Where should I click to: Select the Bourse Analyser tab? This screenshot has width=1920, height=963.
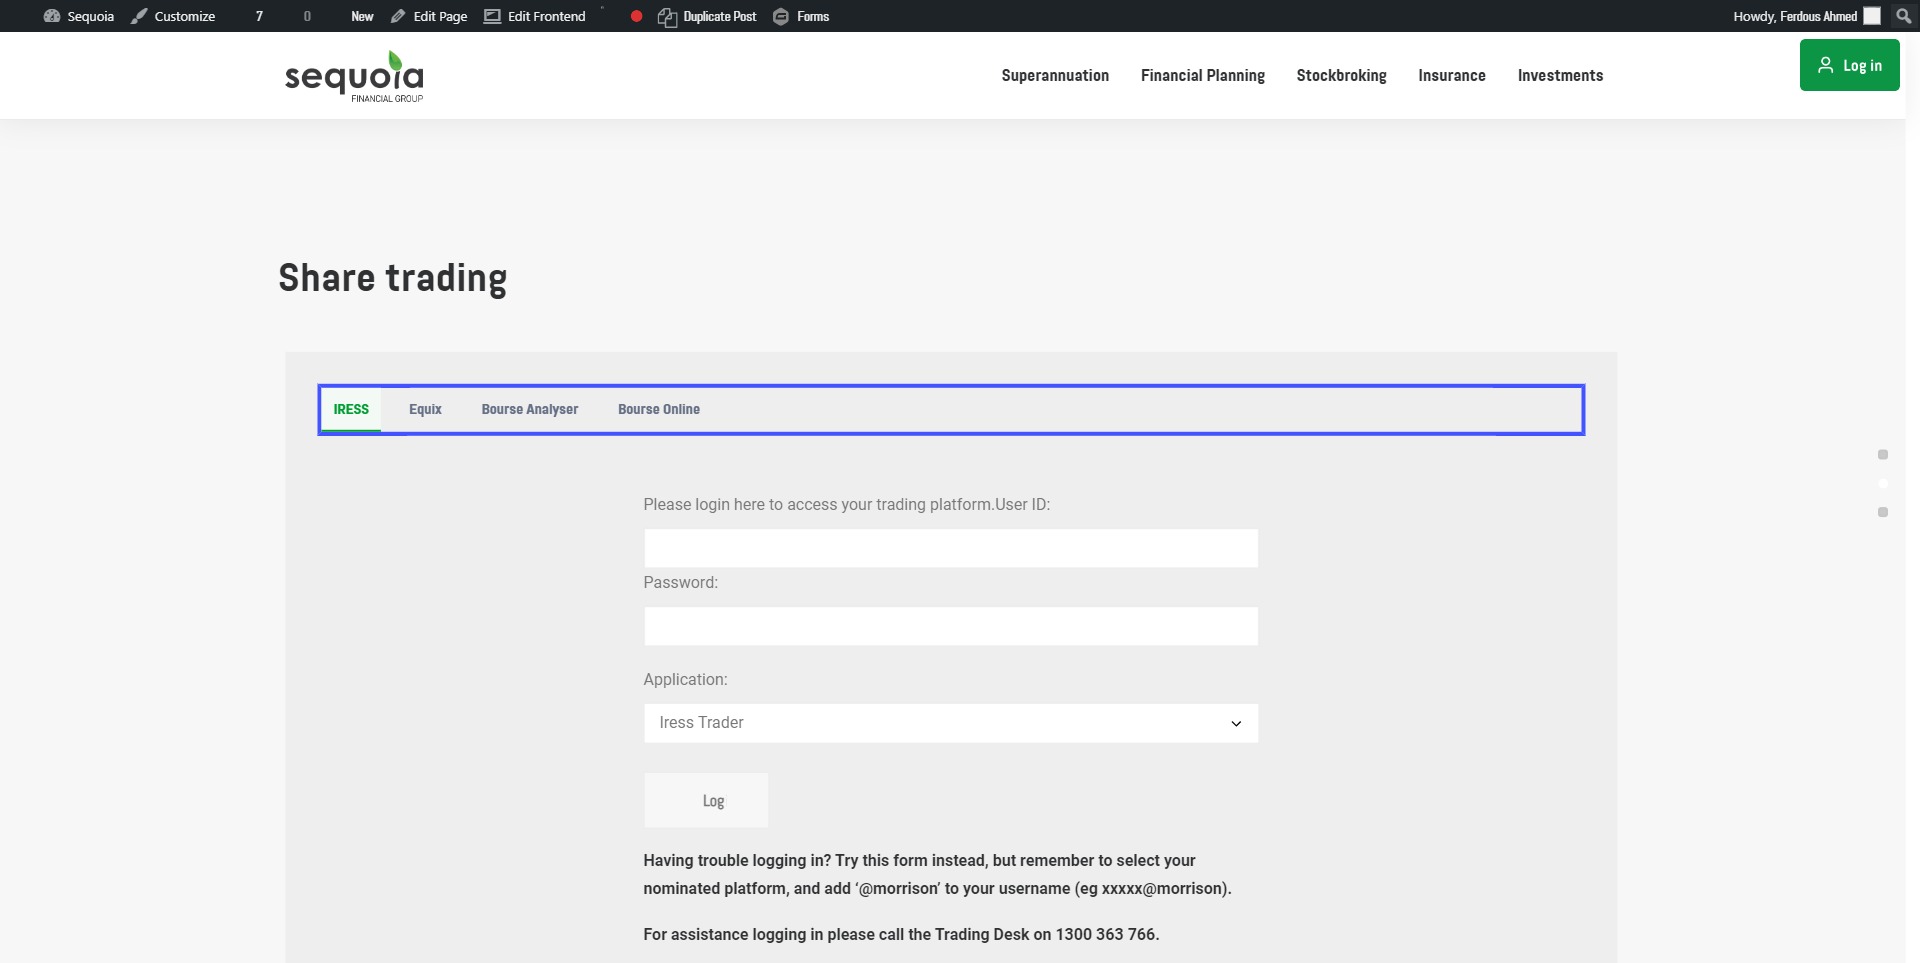coord(529,409)
